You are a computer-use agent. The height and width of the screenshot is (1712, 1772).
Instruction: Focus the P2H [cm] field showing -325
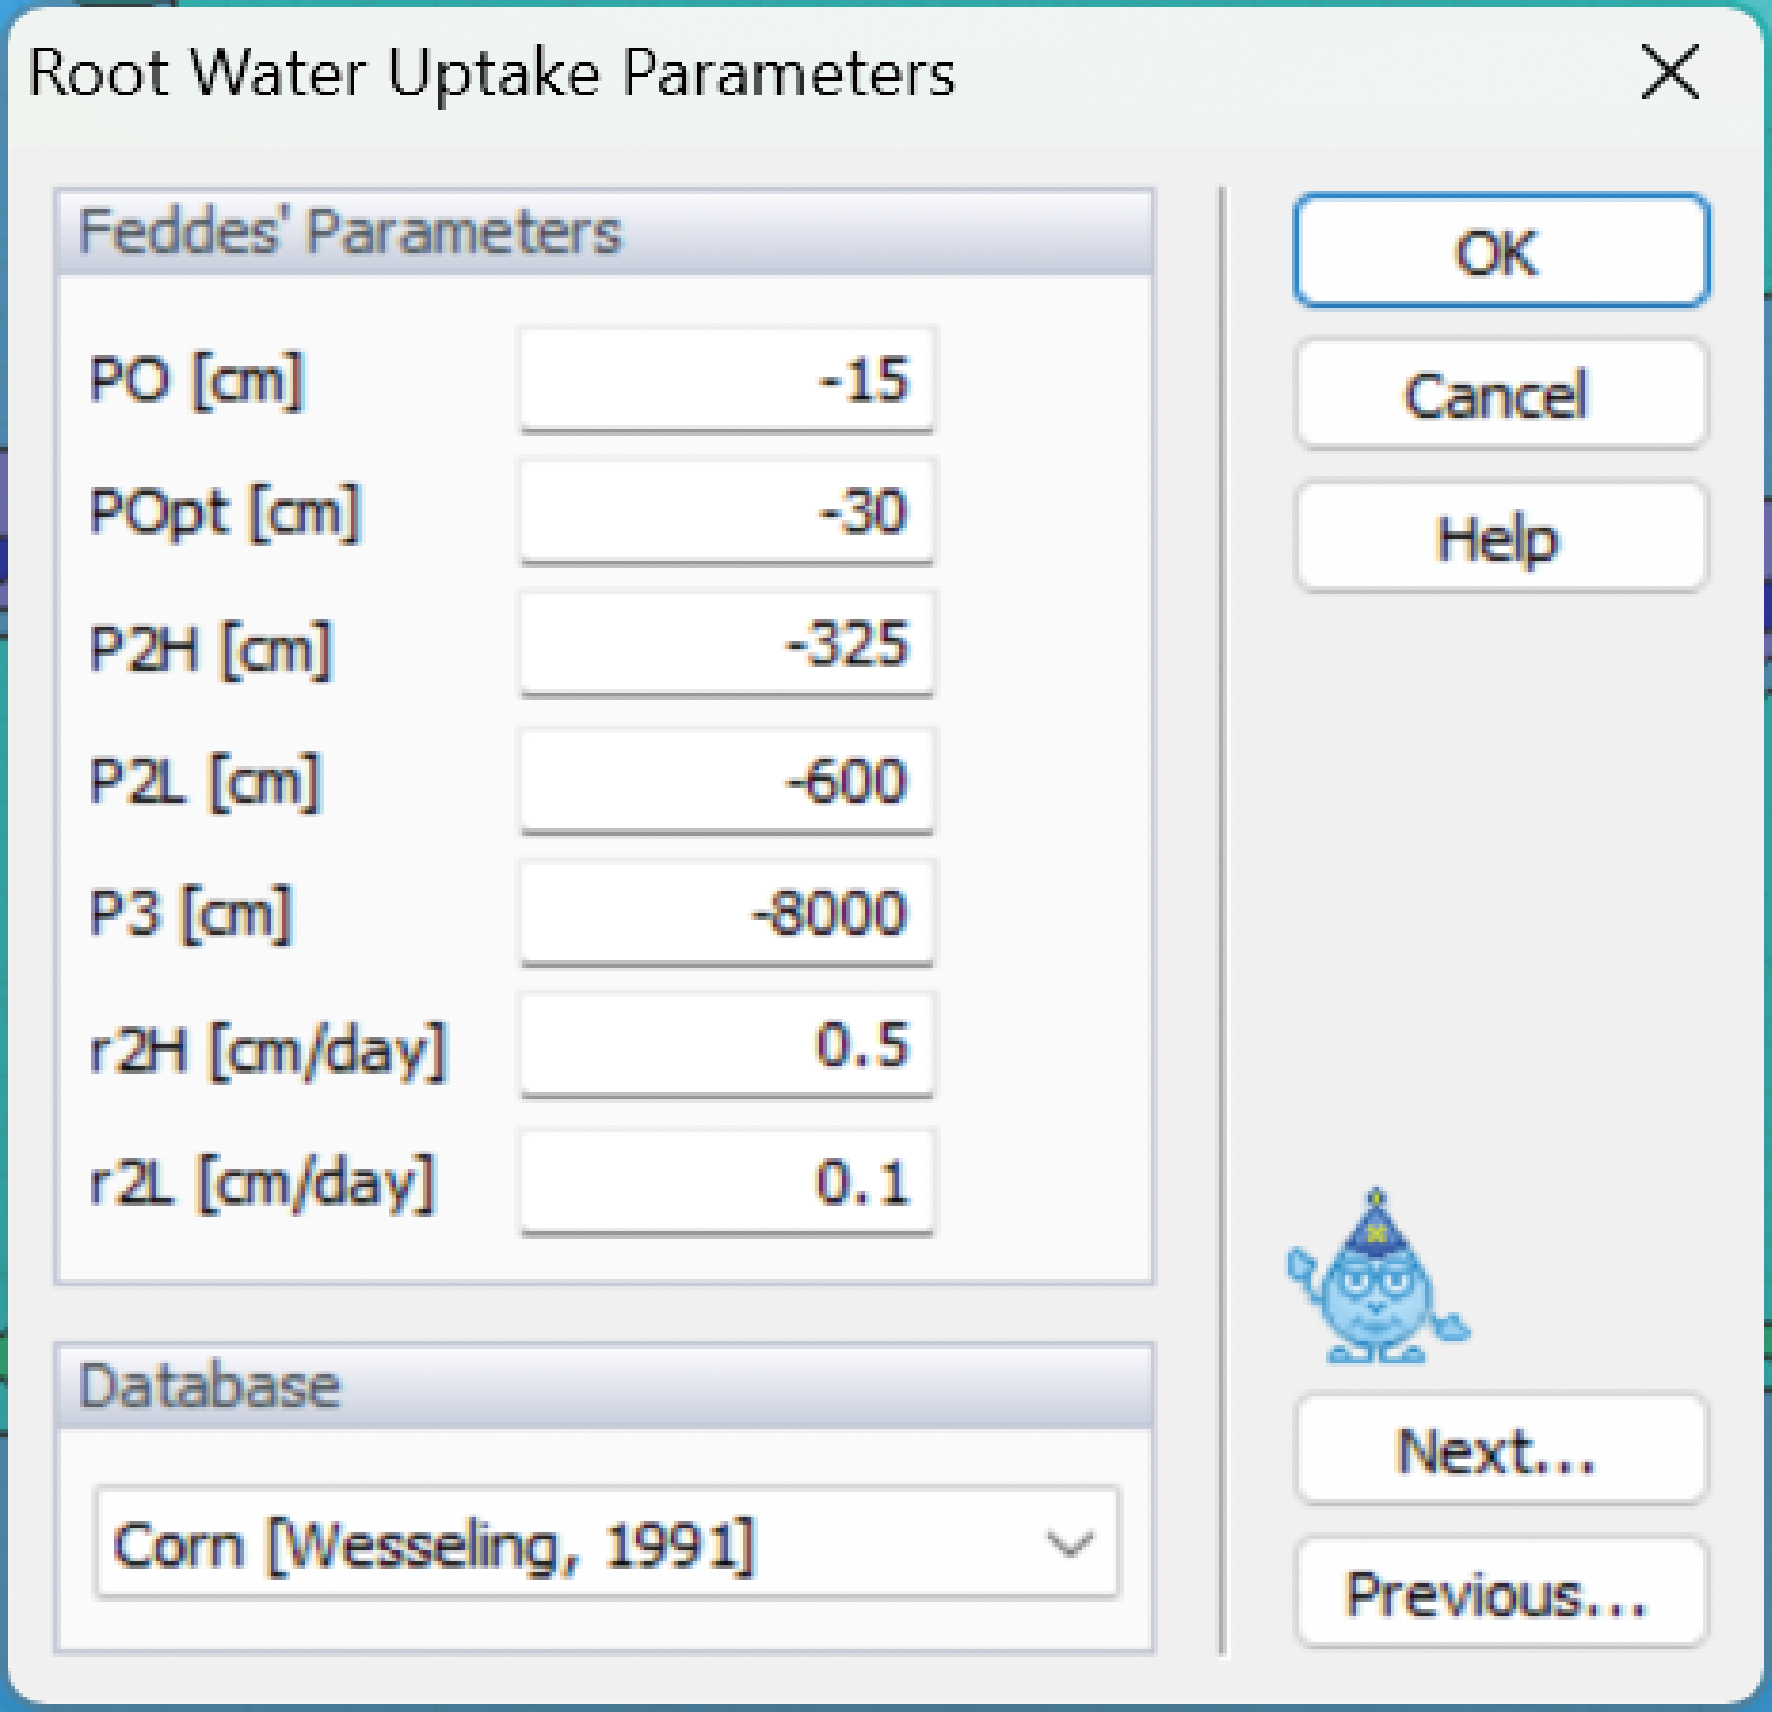coord(727,645)
